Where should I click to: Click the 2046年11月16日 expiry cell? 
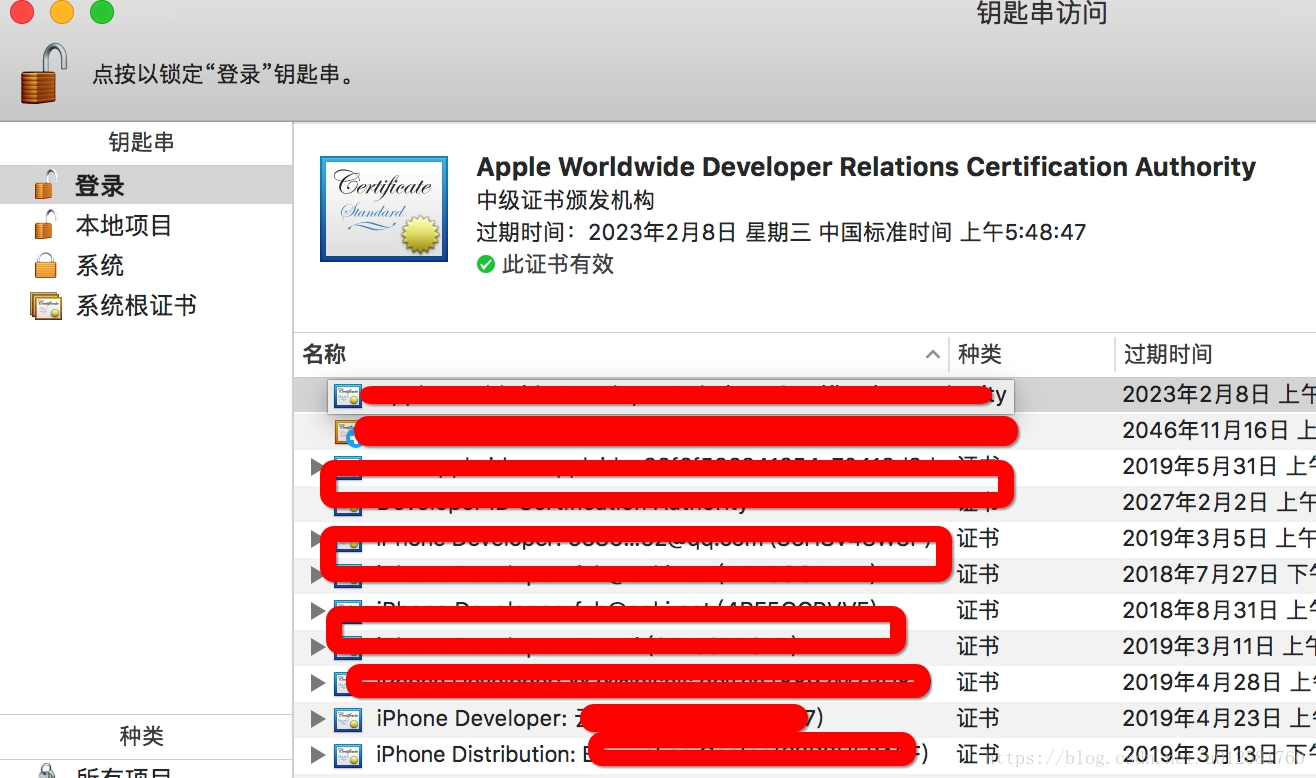coord(1218,431)
